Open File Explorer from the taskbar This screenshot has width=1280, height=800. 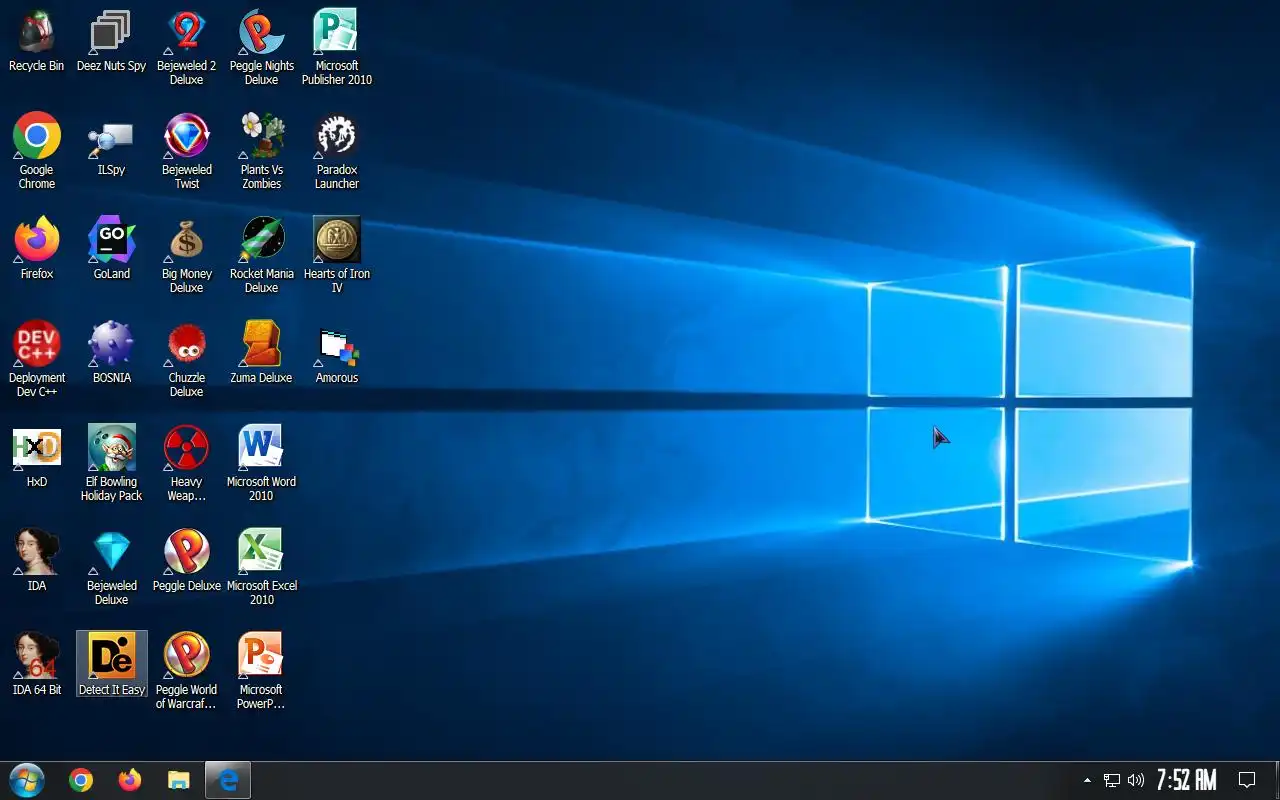(x=179, y=780)
